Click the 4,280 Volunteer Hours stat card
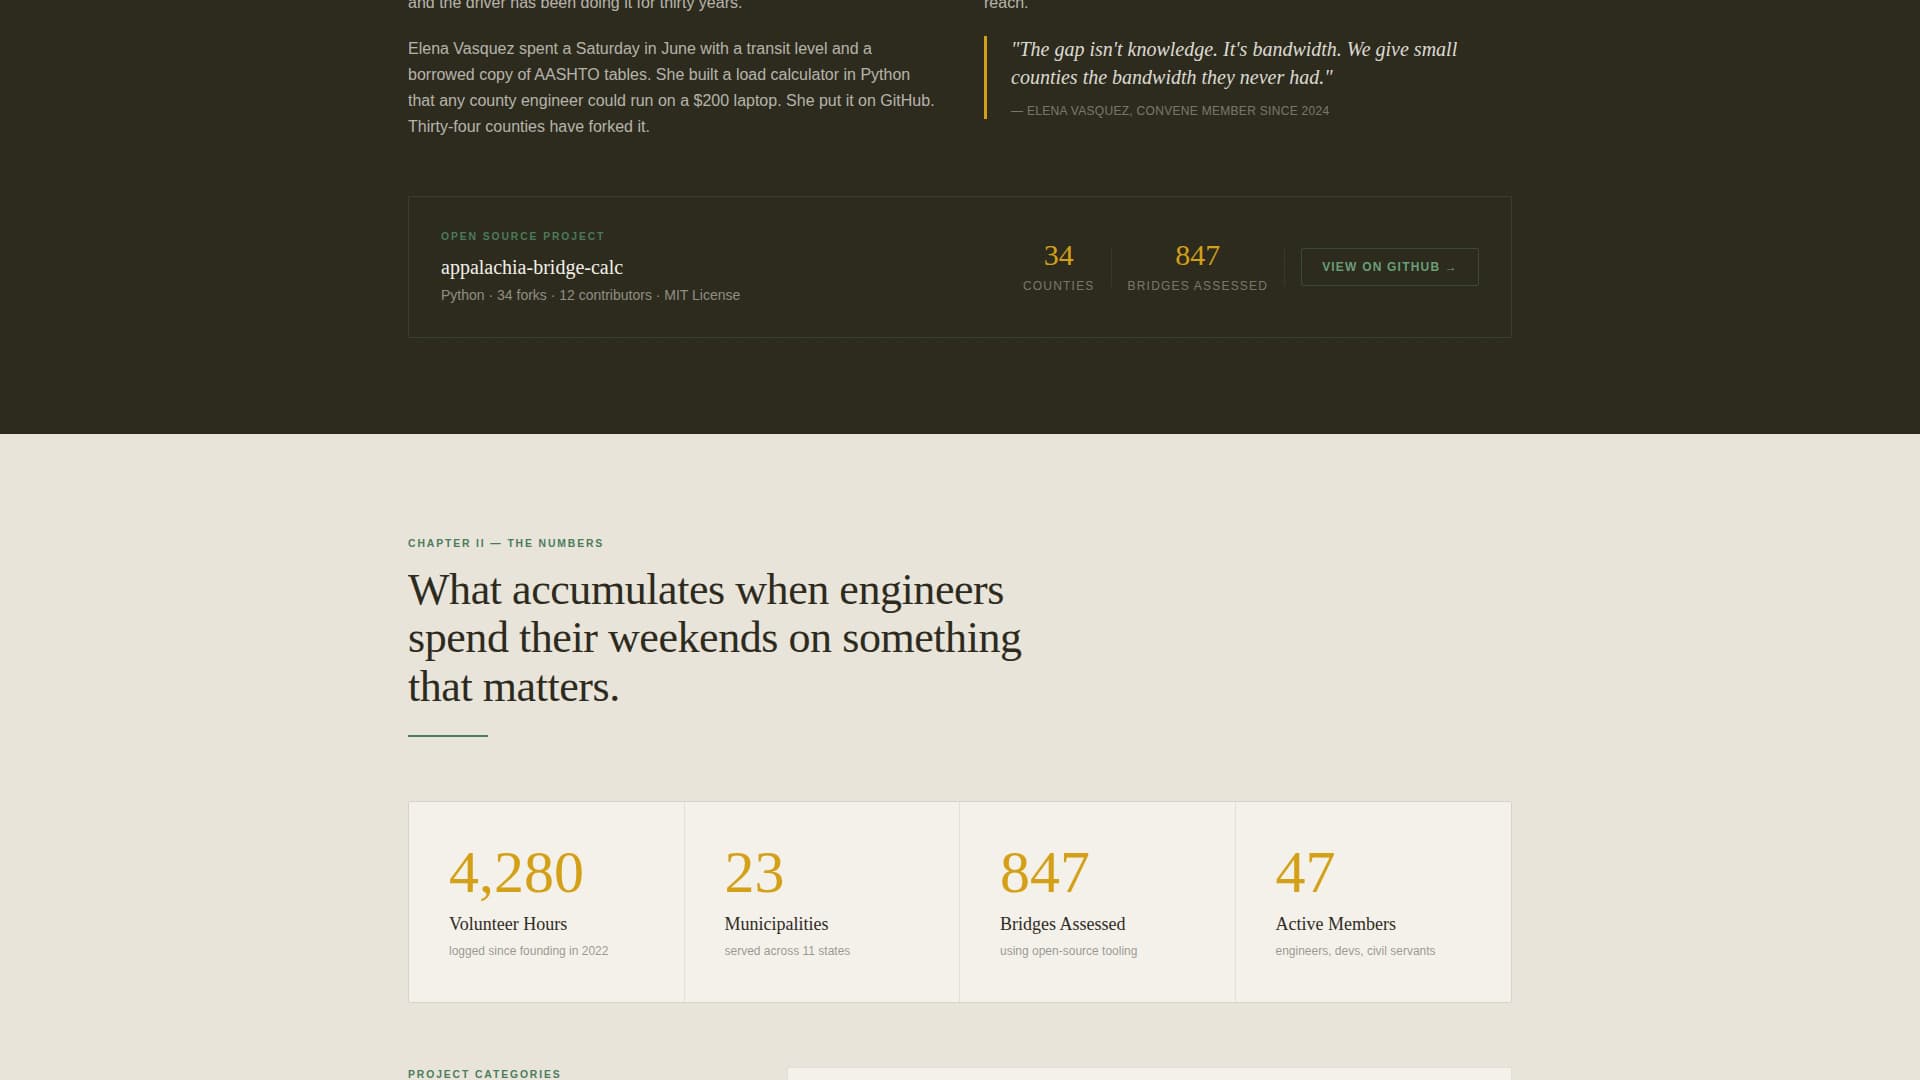Screen dimensions: 1920x1080 point(545,900)
